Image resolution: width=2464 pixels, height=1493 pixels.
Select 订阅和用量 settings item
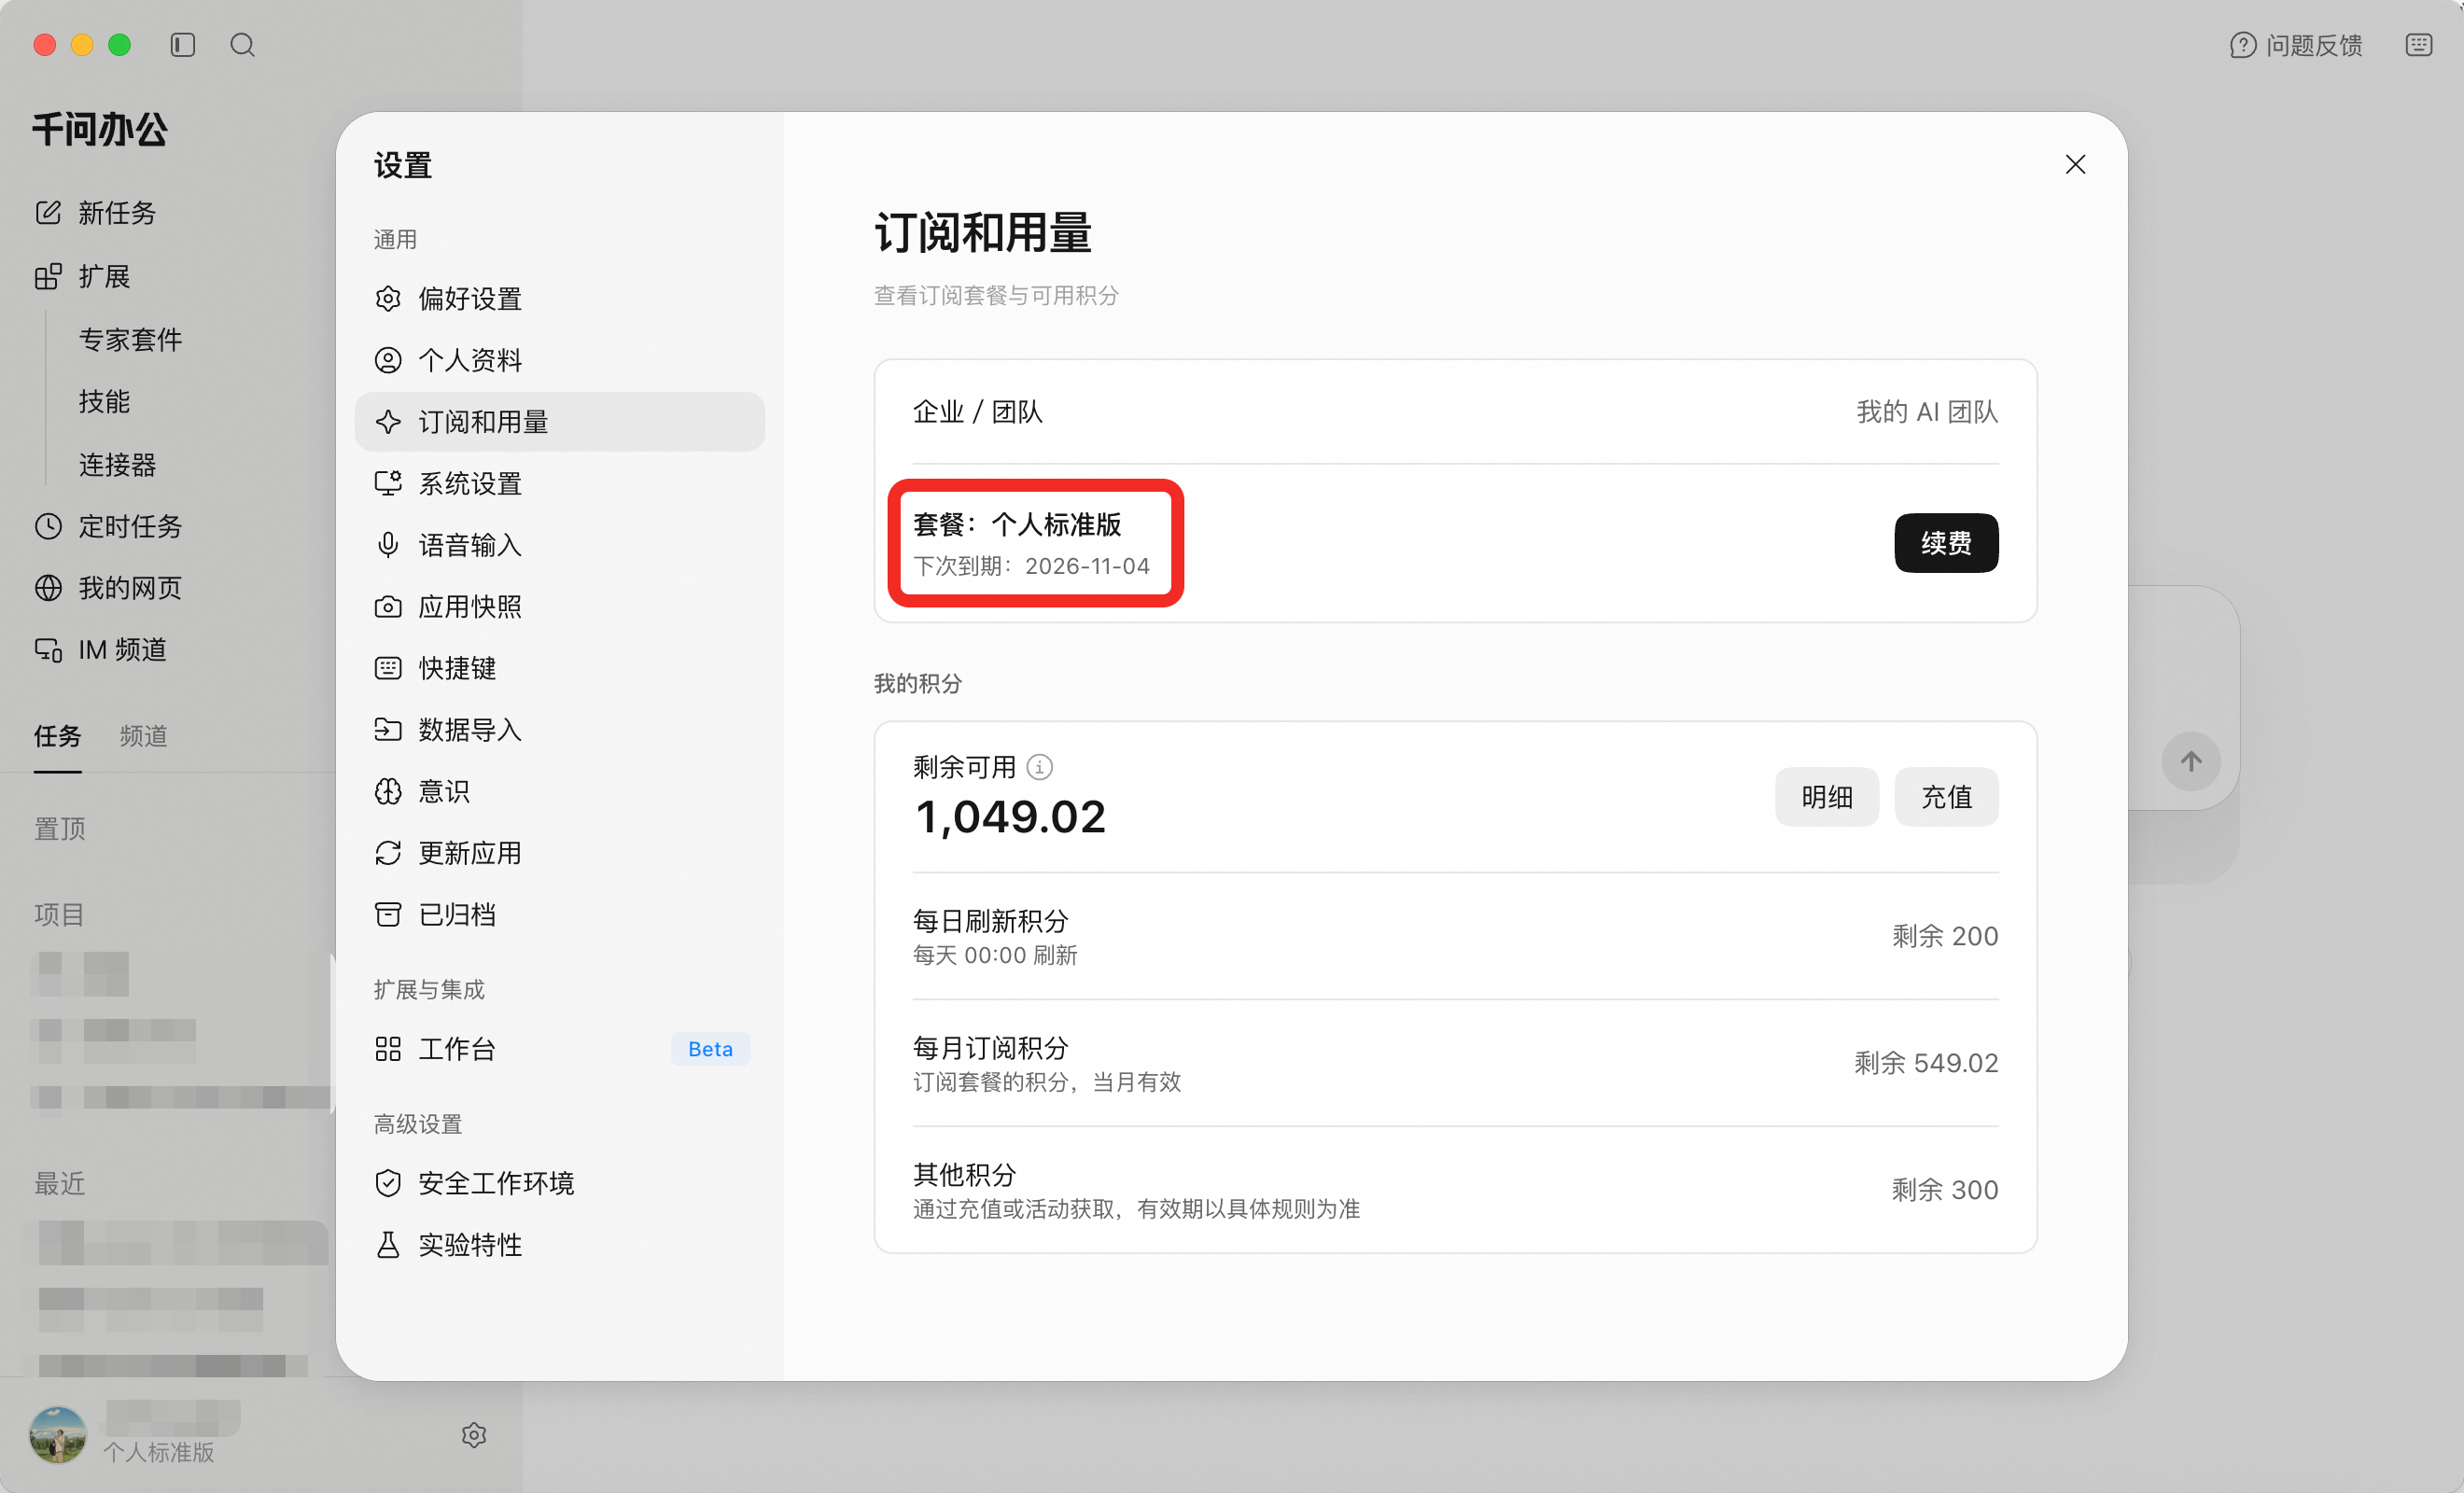click(560, 422)
